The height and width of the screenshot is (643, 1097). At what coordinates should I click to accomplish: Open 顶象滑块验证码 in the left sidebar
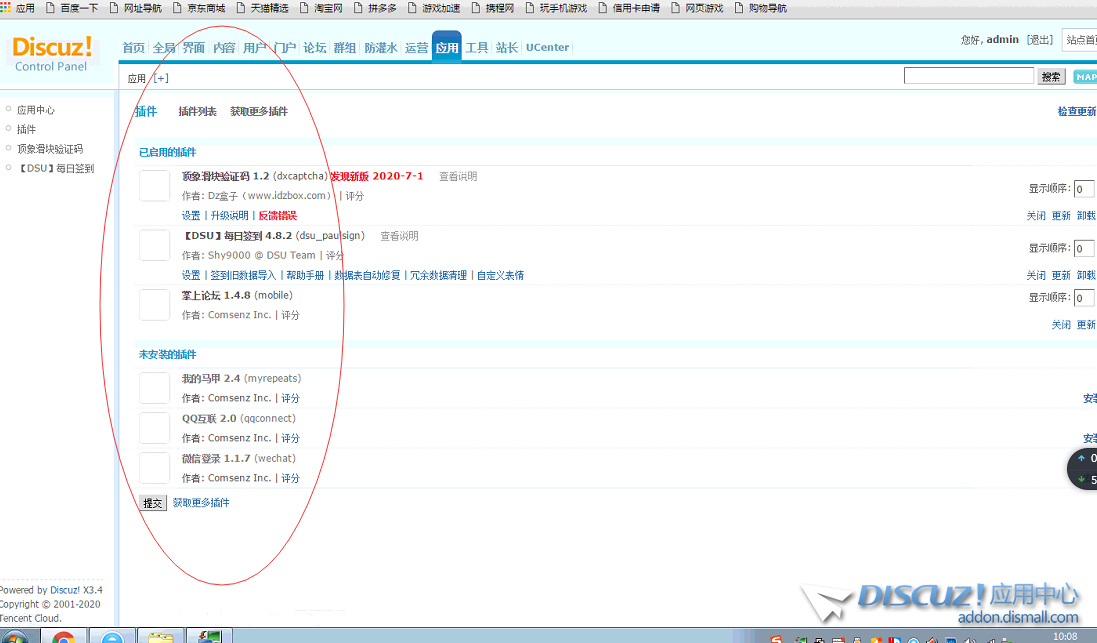coord(50,149)
